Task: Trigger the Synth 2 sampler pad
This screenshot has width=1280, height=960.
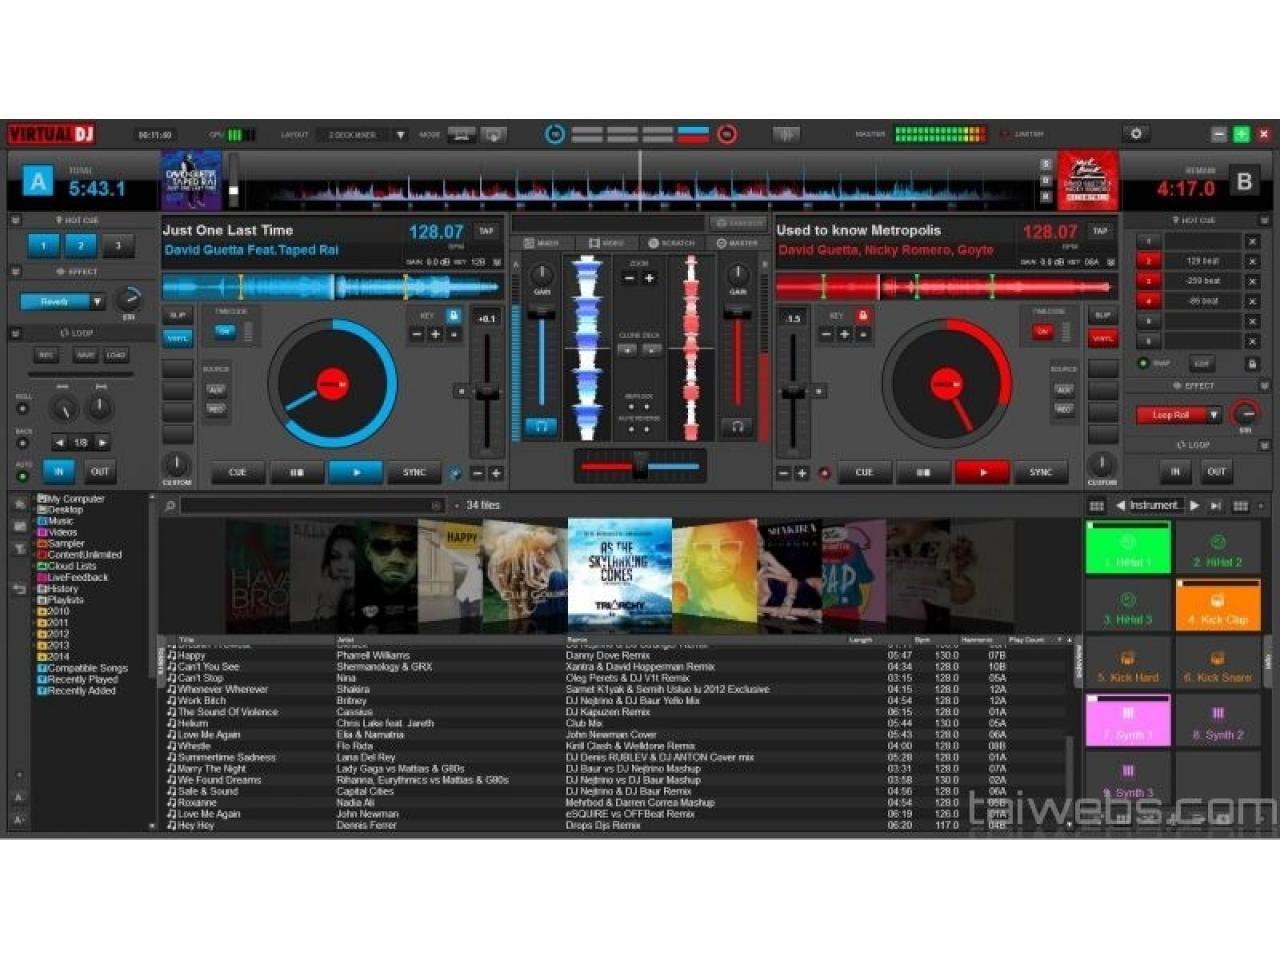Action: pos(1218,720)
